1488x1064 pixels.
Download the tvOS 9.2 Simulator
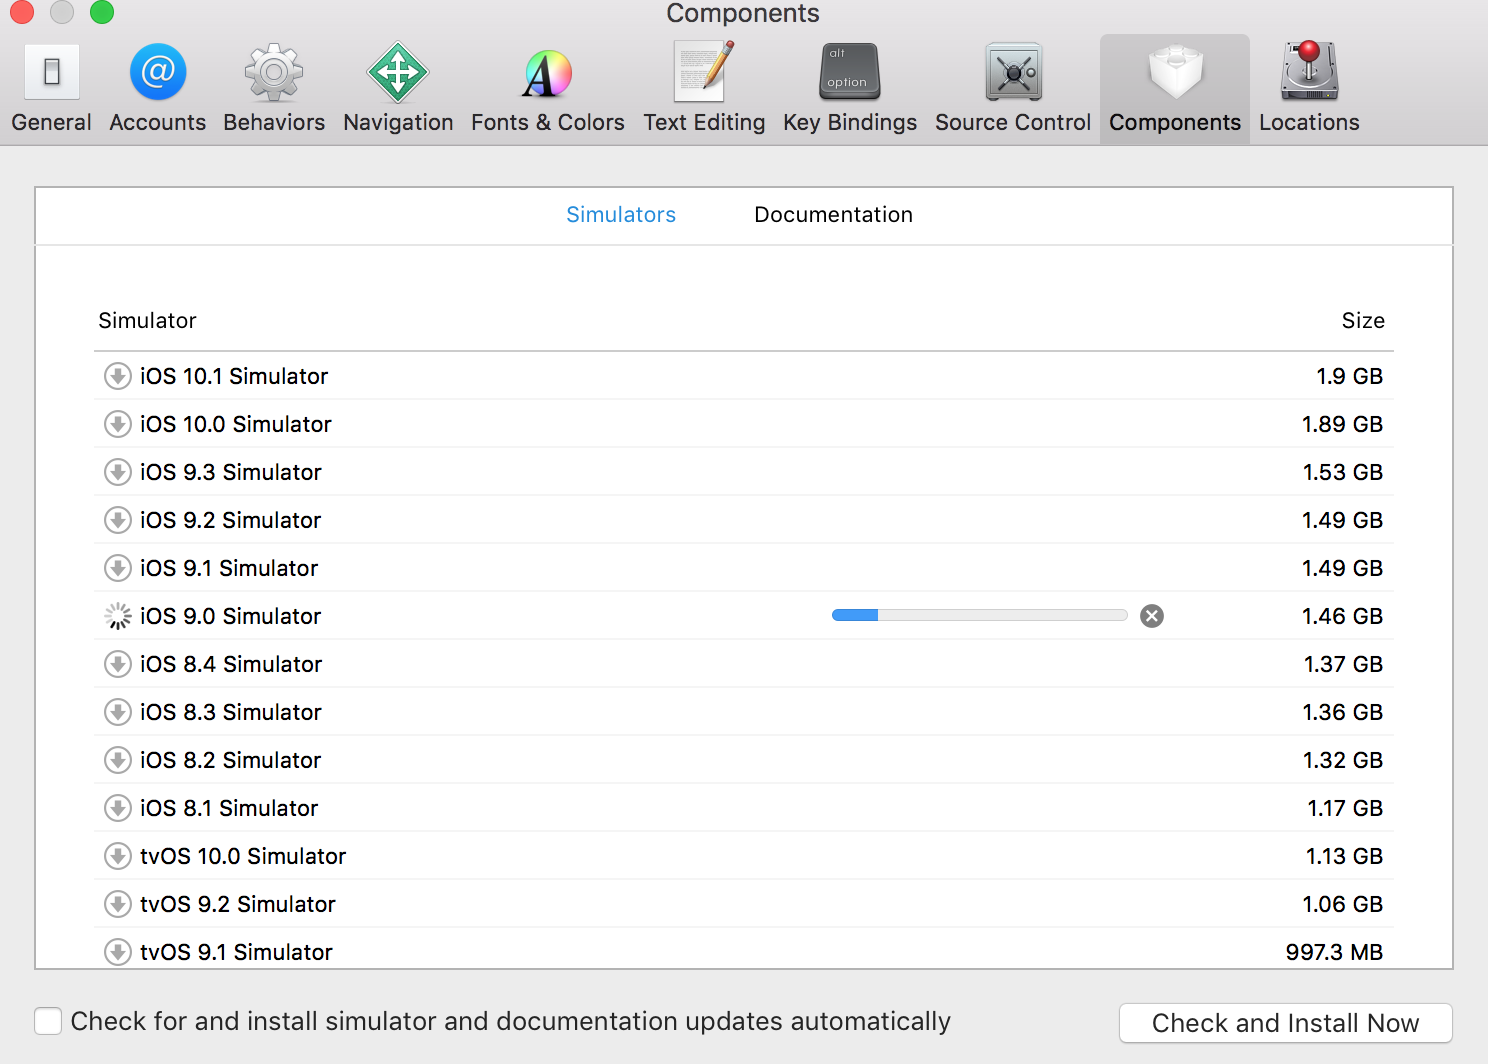[x=118, y=904]
